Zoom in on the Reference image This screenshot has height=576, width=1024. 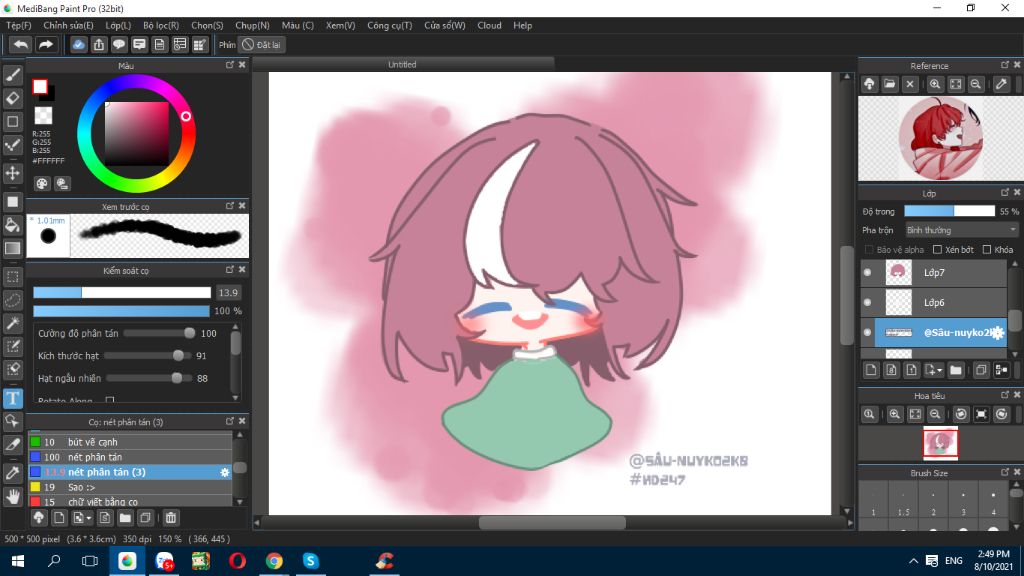pyautogui.click(x=935, y=84)
